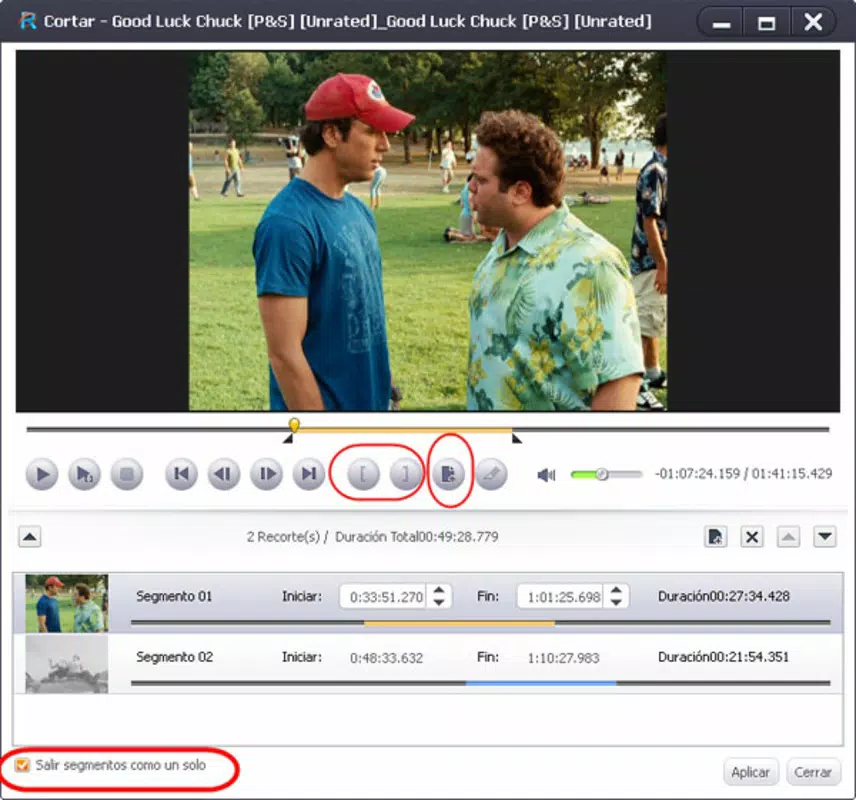Increase Segmento 01 end time

616,590
